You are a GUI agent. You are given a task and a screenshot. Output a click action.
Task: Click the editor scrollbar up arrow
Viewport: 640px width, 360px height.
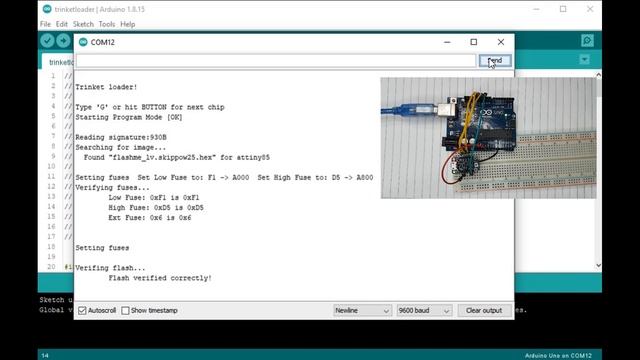point(598,75)
